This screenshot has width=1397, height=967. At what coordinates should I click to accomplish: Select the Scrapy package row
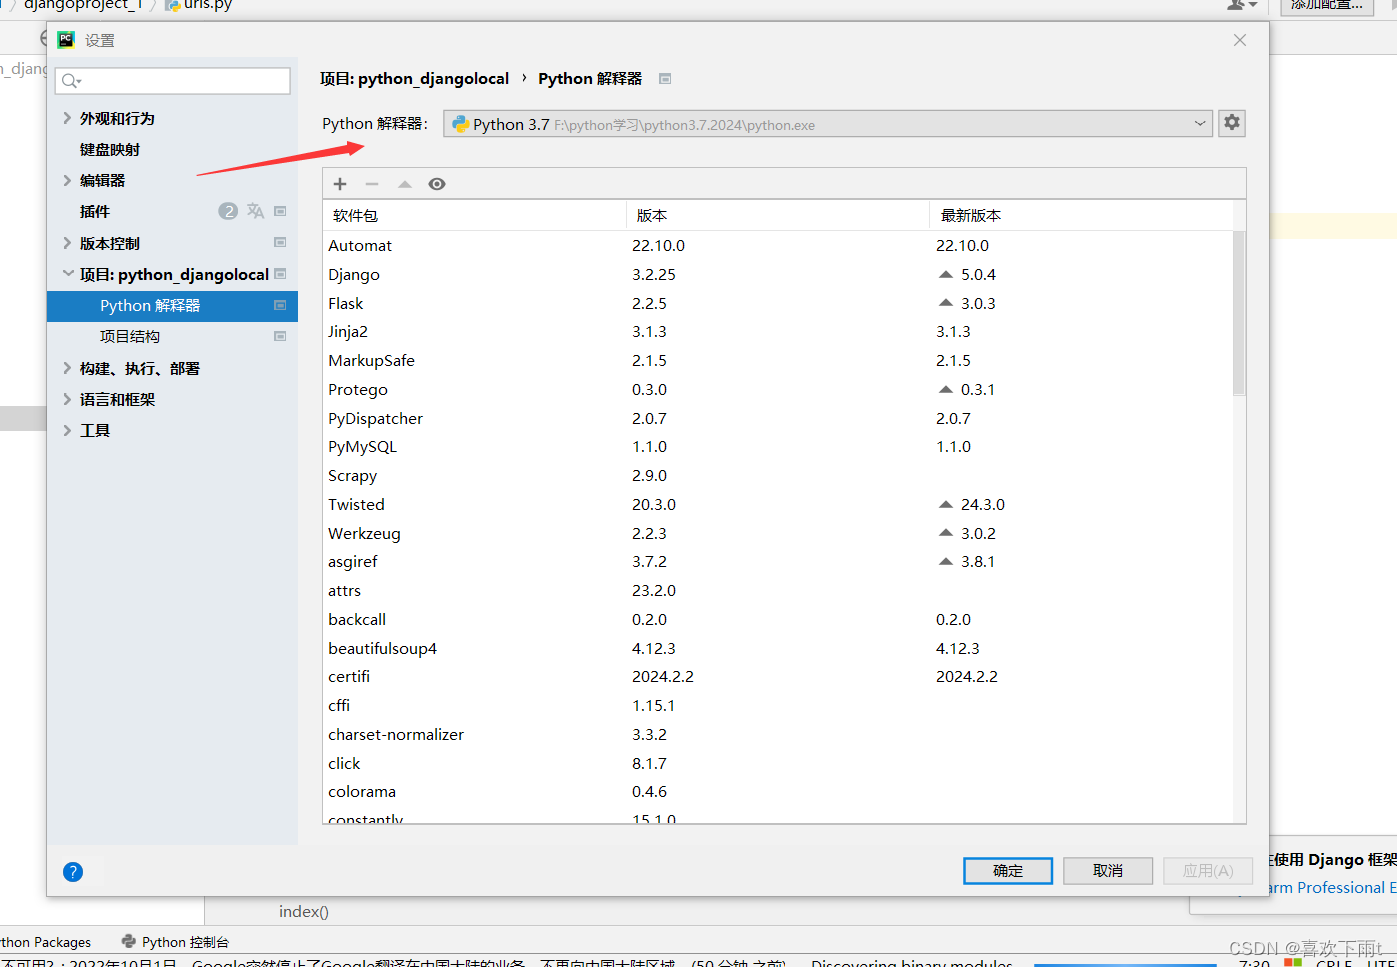point(778,476)
